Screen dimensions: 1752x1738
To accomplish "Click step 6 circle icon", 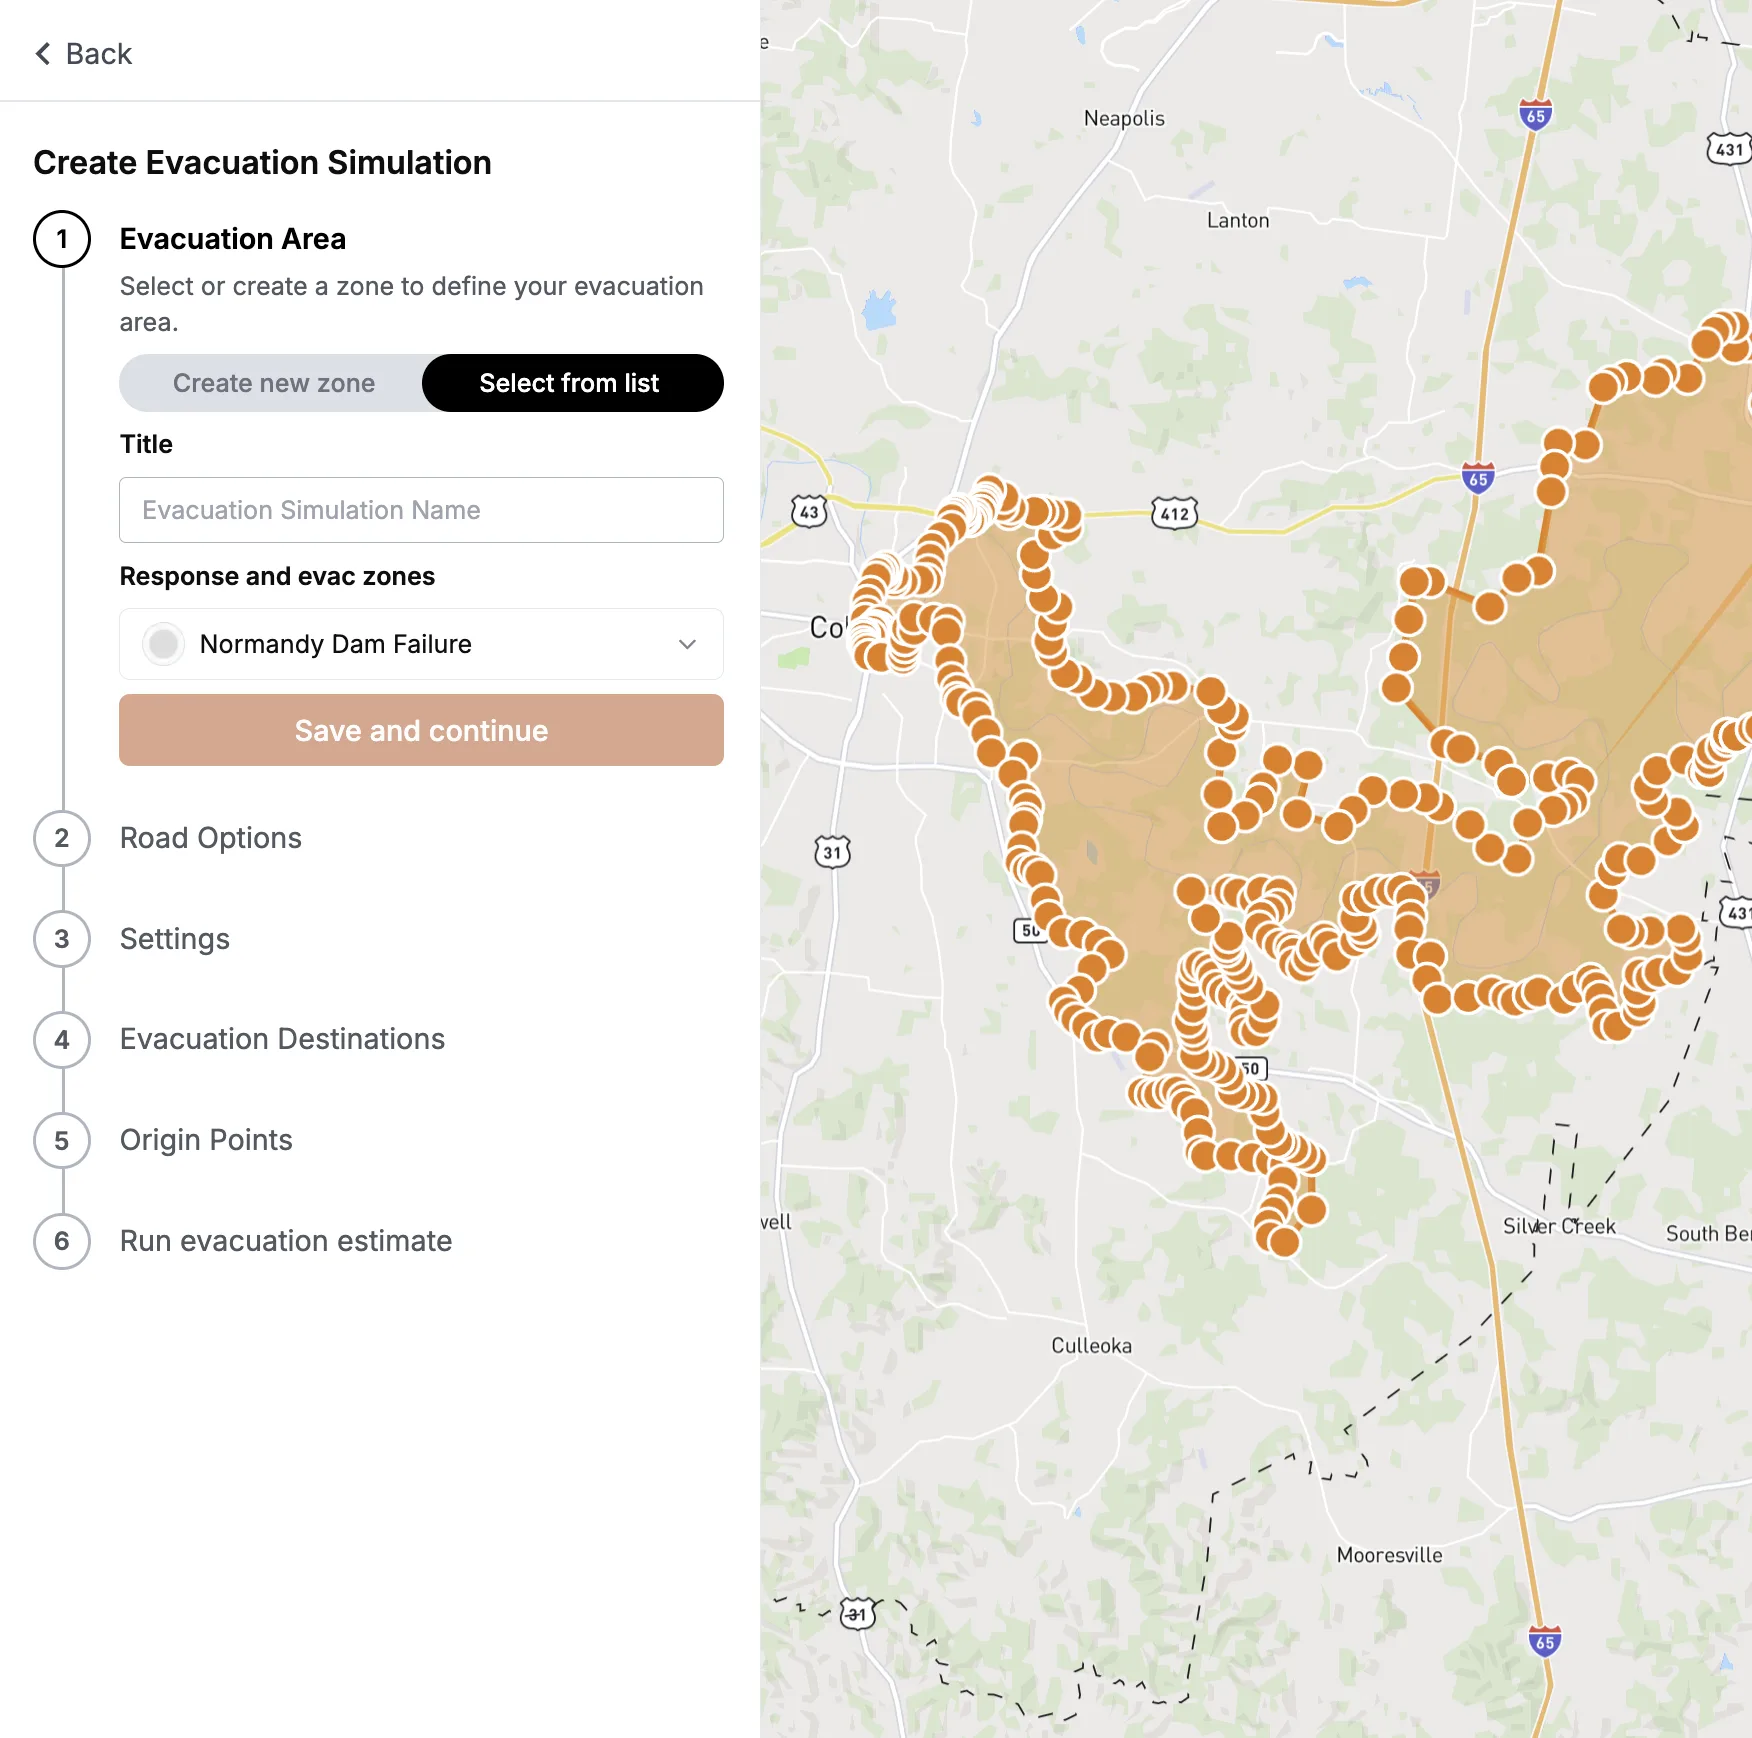I will [x=62, y=1241].
